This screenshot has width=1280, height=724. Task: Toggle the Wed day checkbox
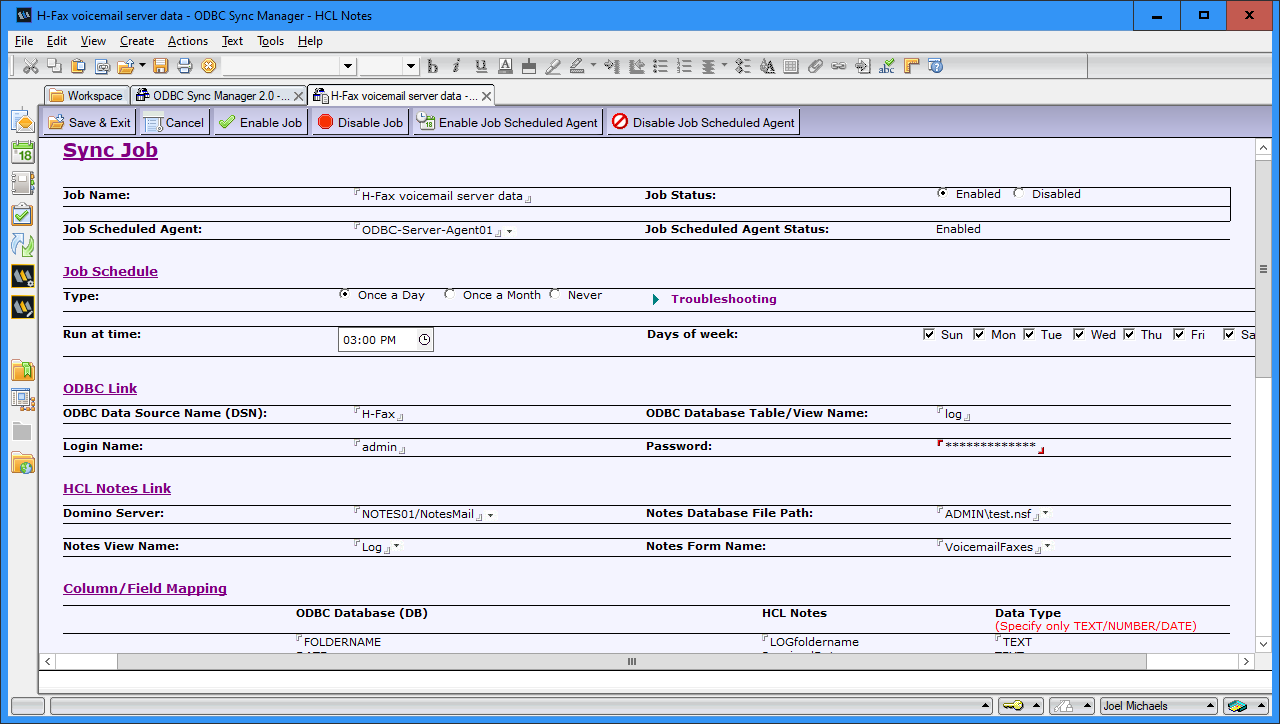1079,334
